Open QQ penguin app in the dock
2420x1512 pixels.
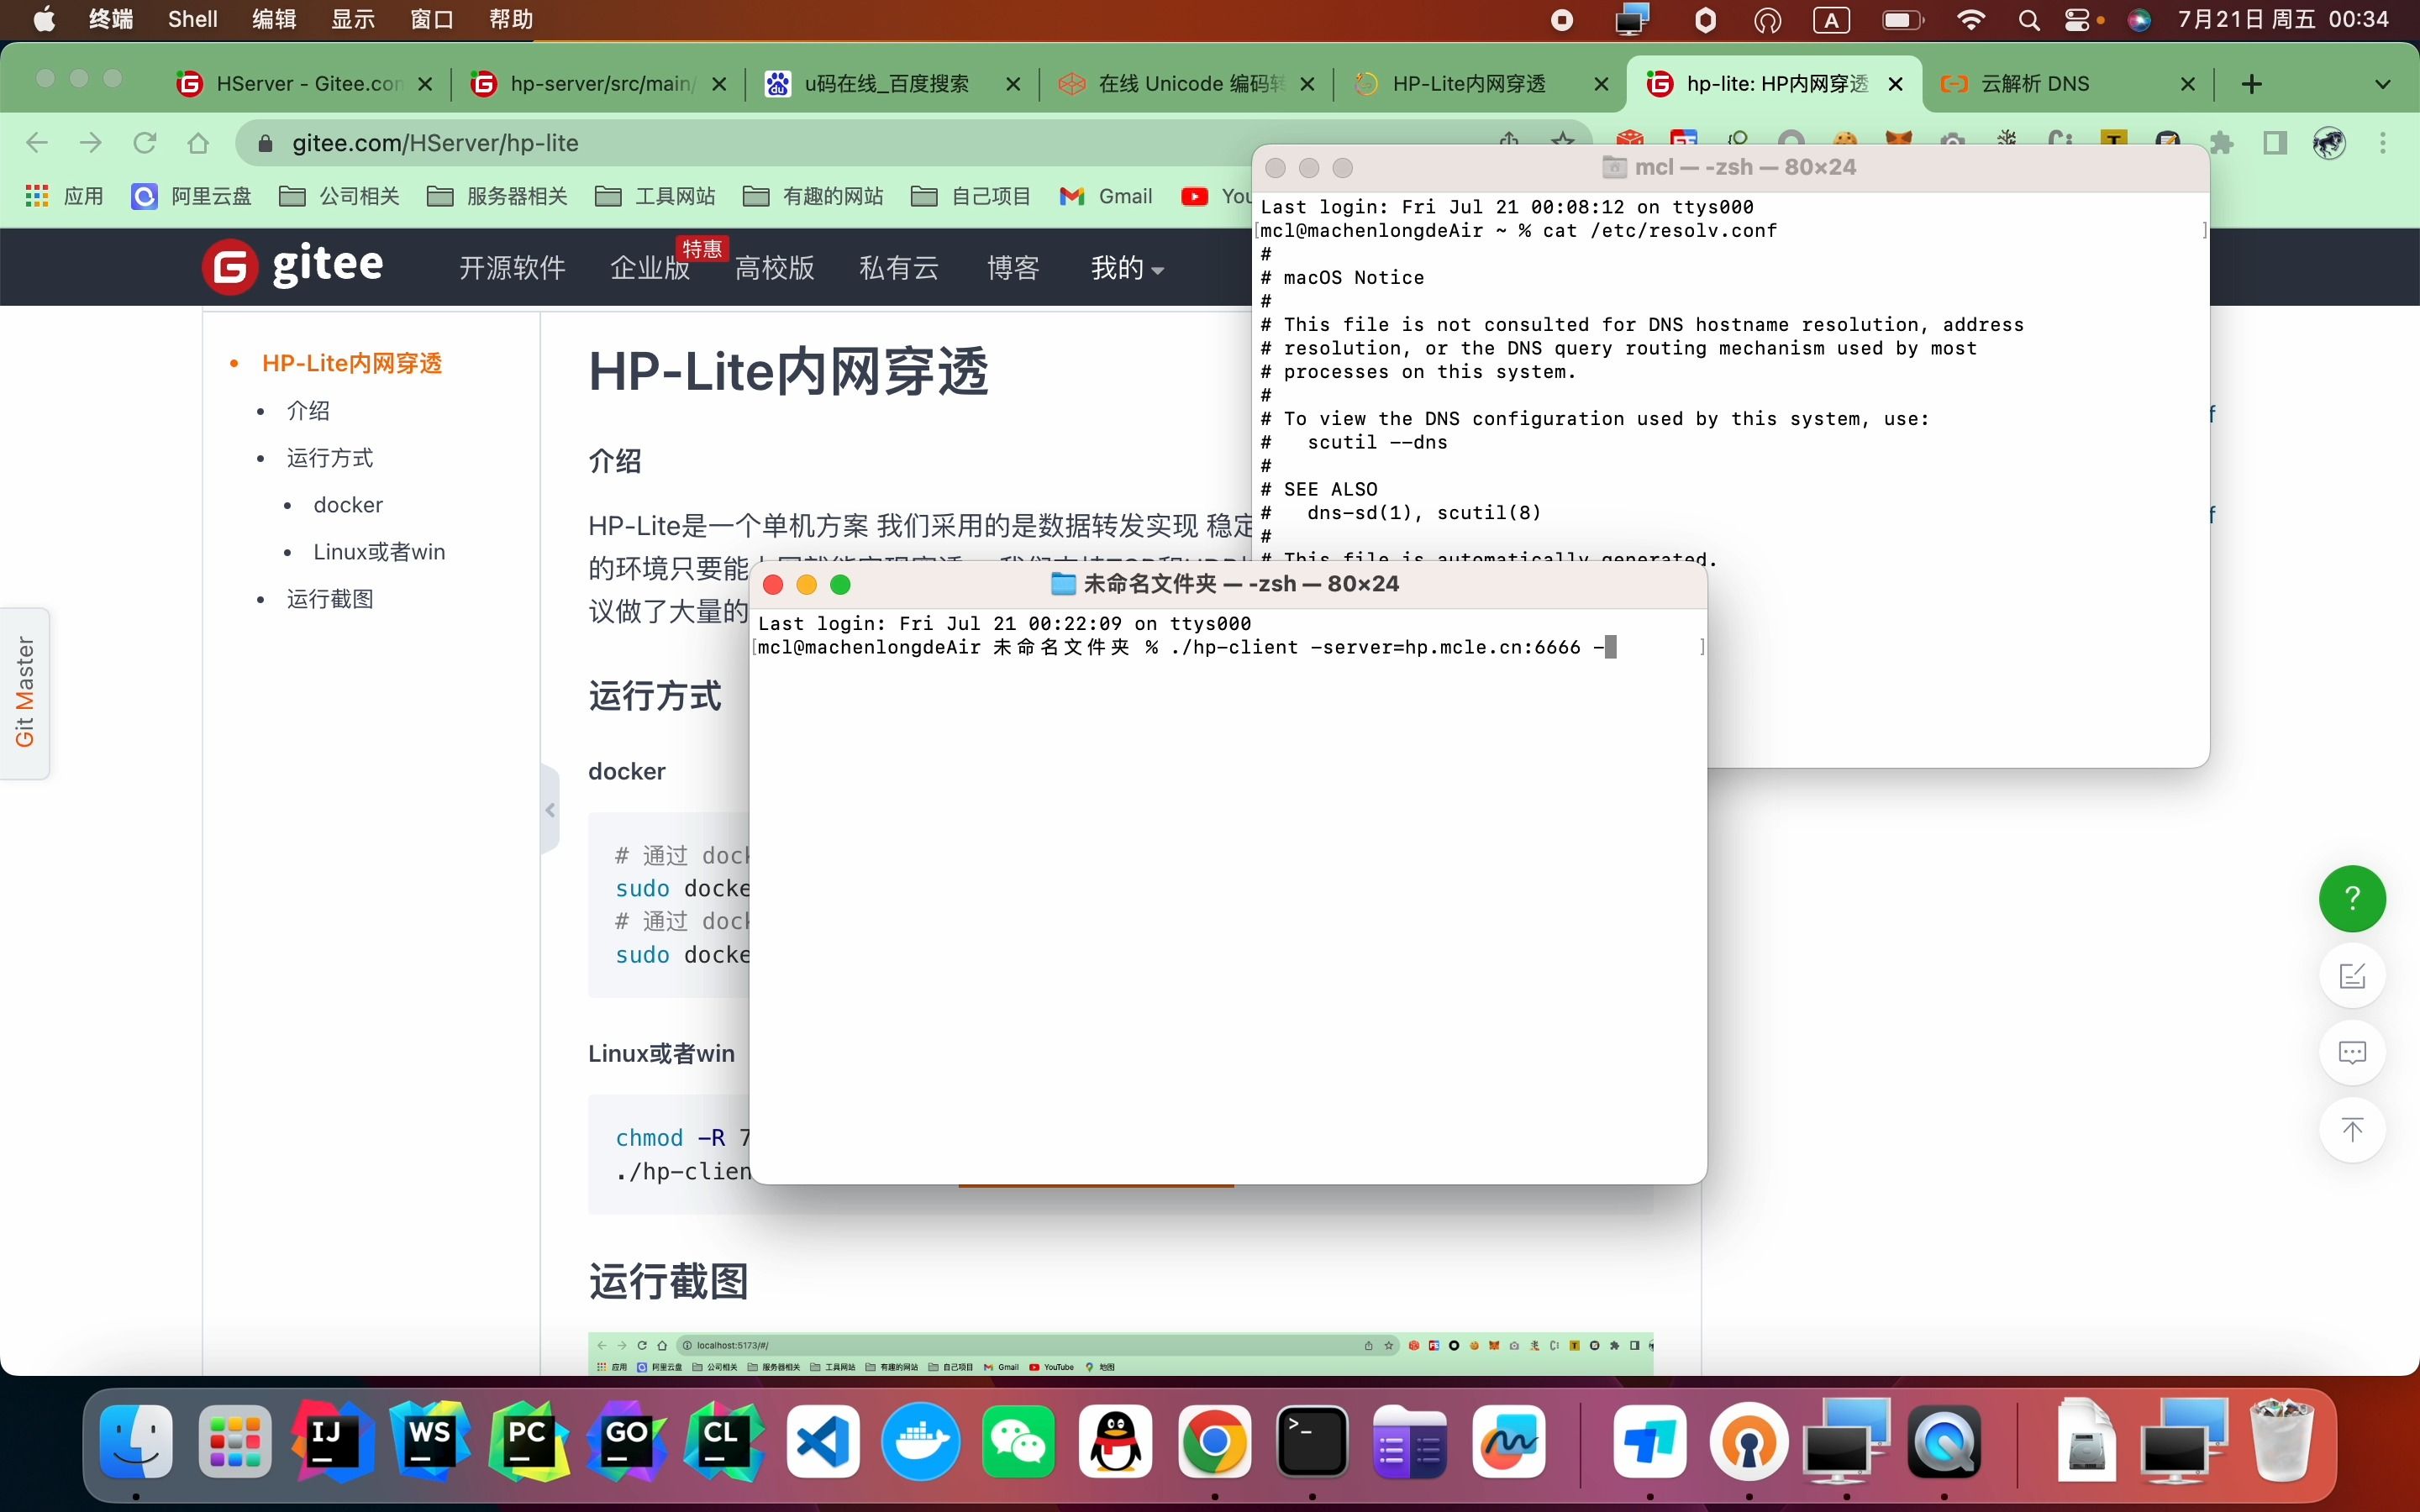pyautogui.click(x=1116, y=1441)
